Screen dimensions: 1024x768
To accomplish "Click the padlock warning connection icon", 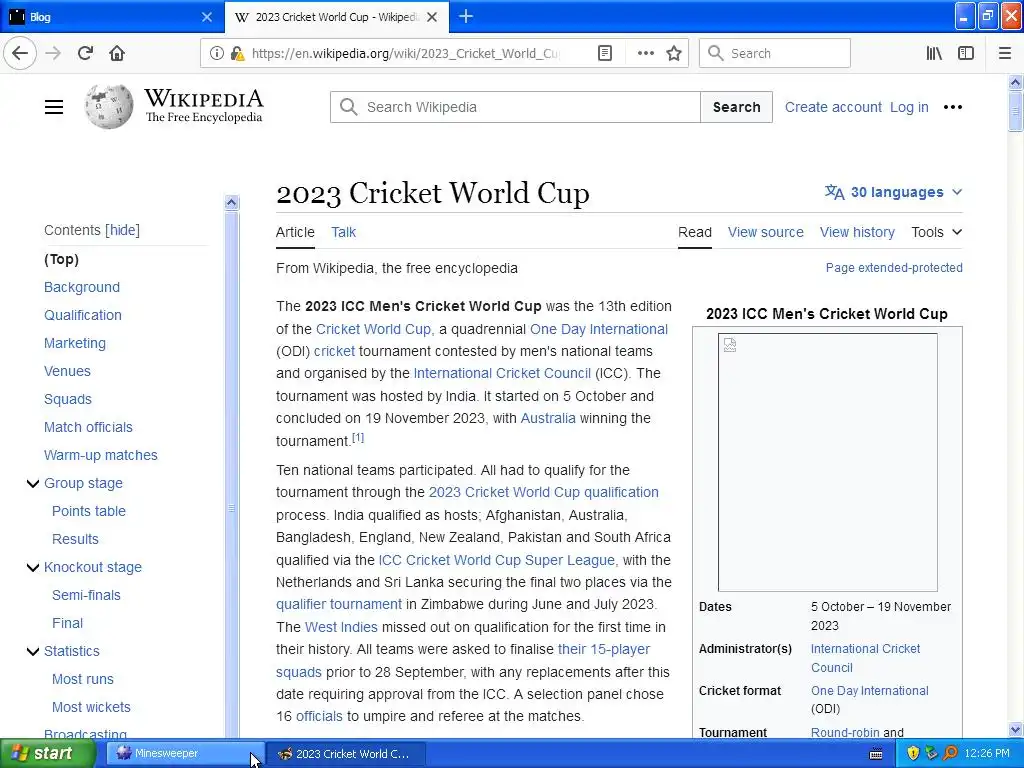I will tap(238, 54).
